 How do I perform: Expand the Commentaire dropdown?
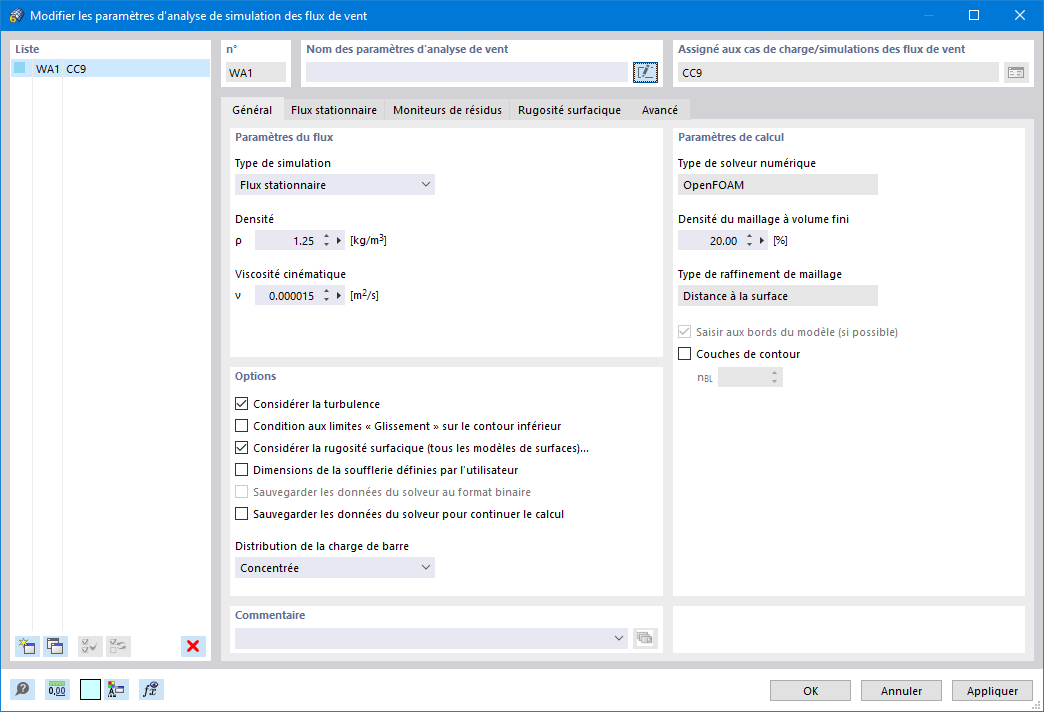pos(619,638)
